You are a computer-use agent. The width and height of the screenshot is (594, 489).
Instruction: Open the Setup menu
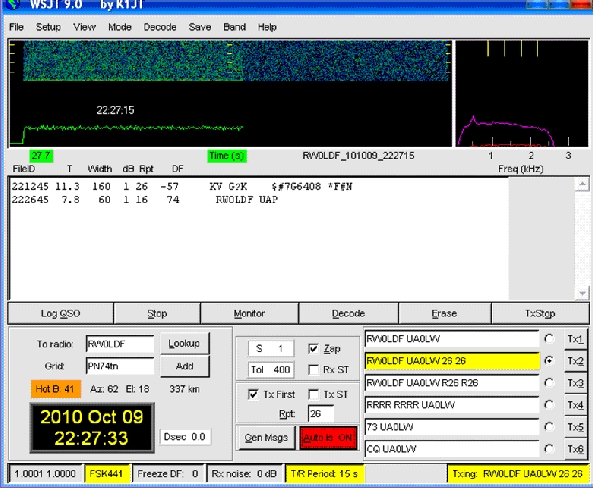[x=48, y=27]
